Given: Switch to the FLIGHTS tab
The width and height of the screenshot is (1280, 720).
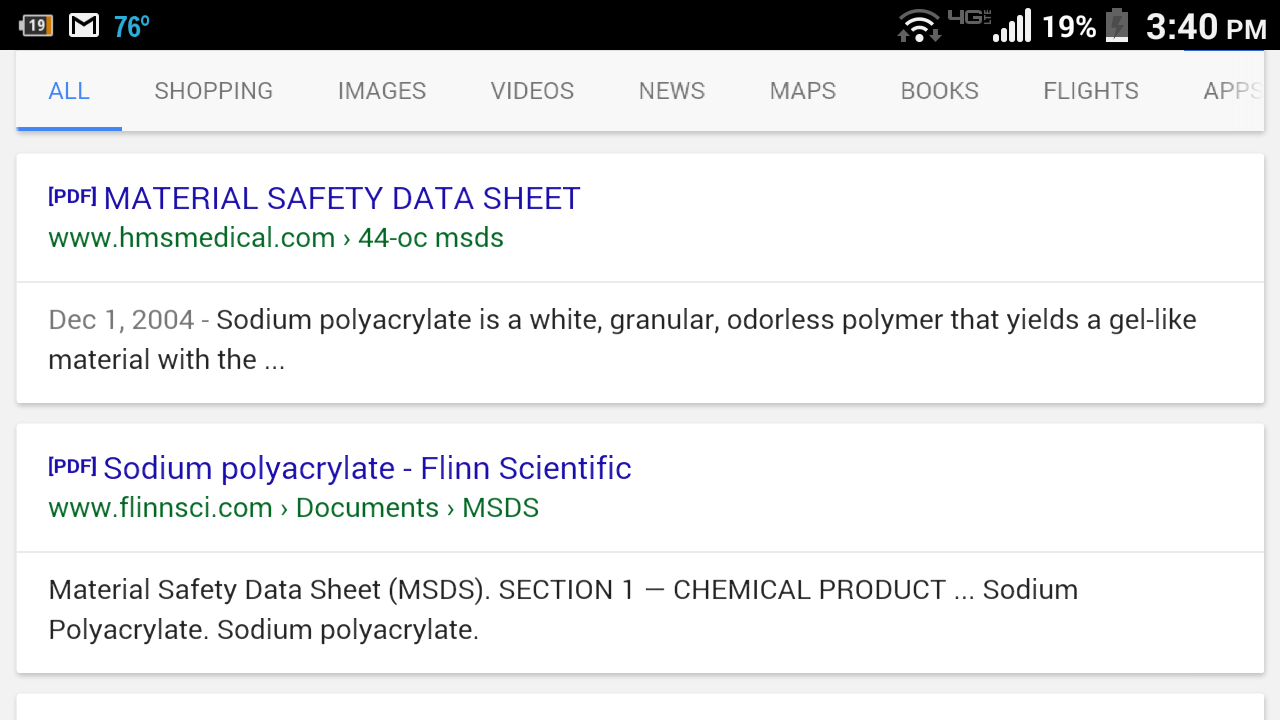Looking at the screenshot, I should coord(1090,90).
